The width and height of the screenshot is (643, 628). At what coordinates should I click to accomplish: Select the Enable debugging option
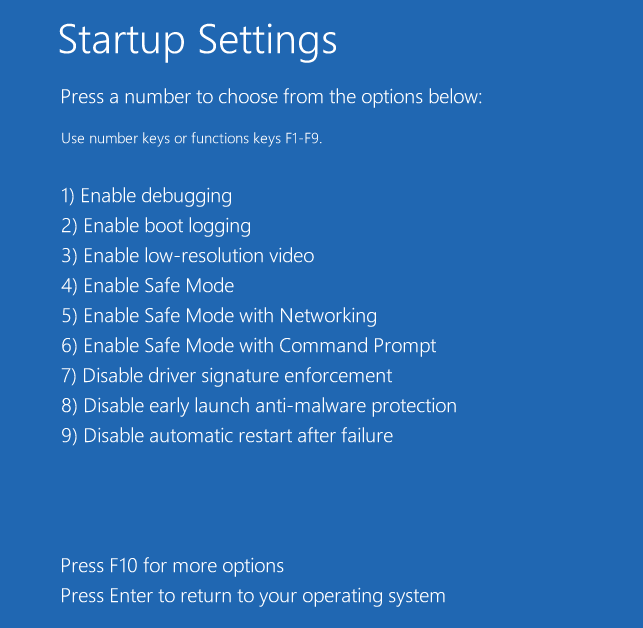click(x=146, y=196)
